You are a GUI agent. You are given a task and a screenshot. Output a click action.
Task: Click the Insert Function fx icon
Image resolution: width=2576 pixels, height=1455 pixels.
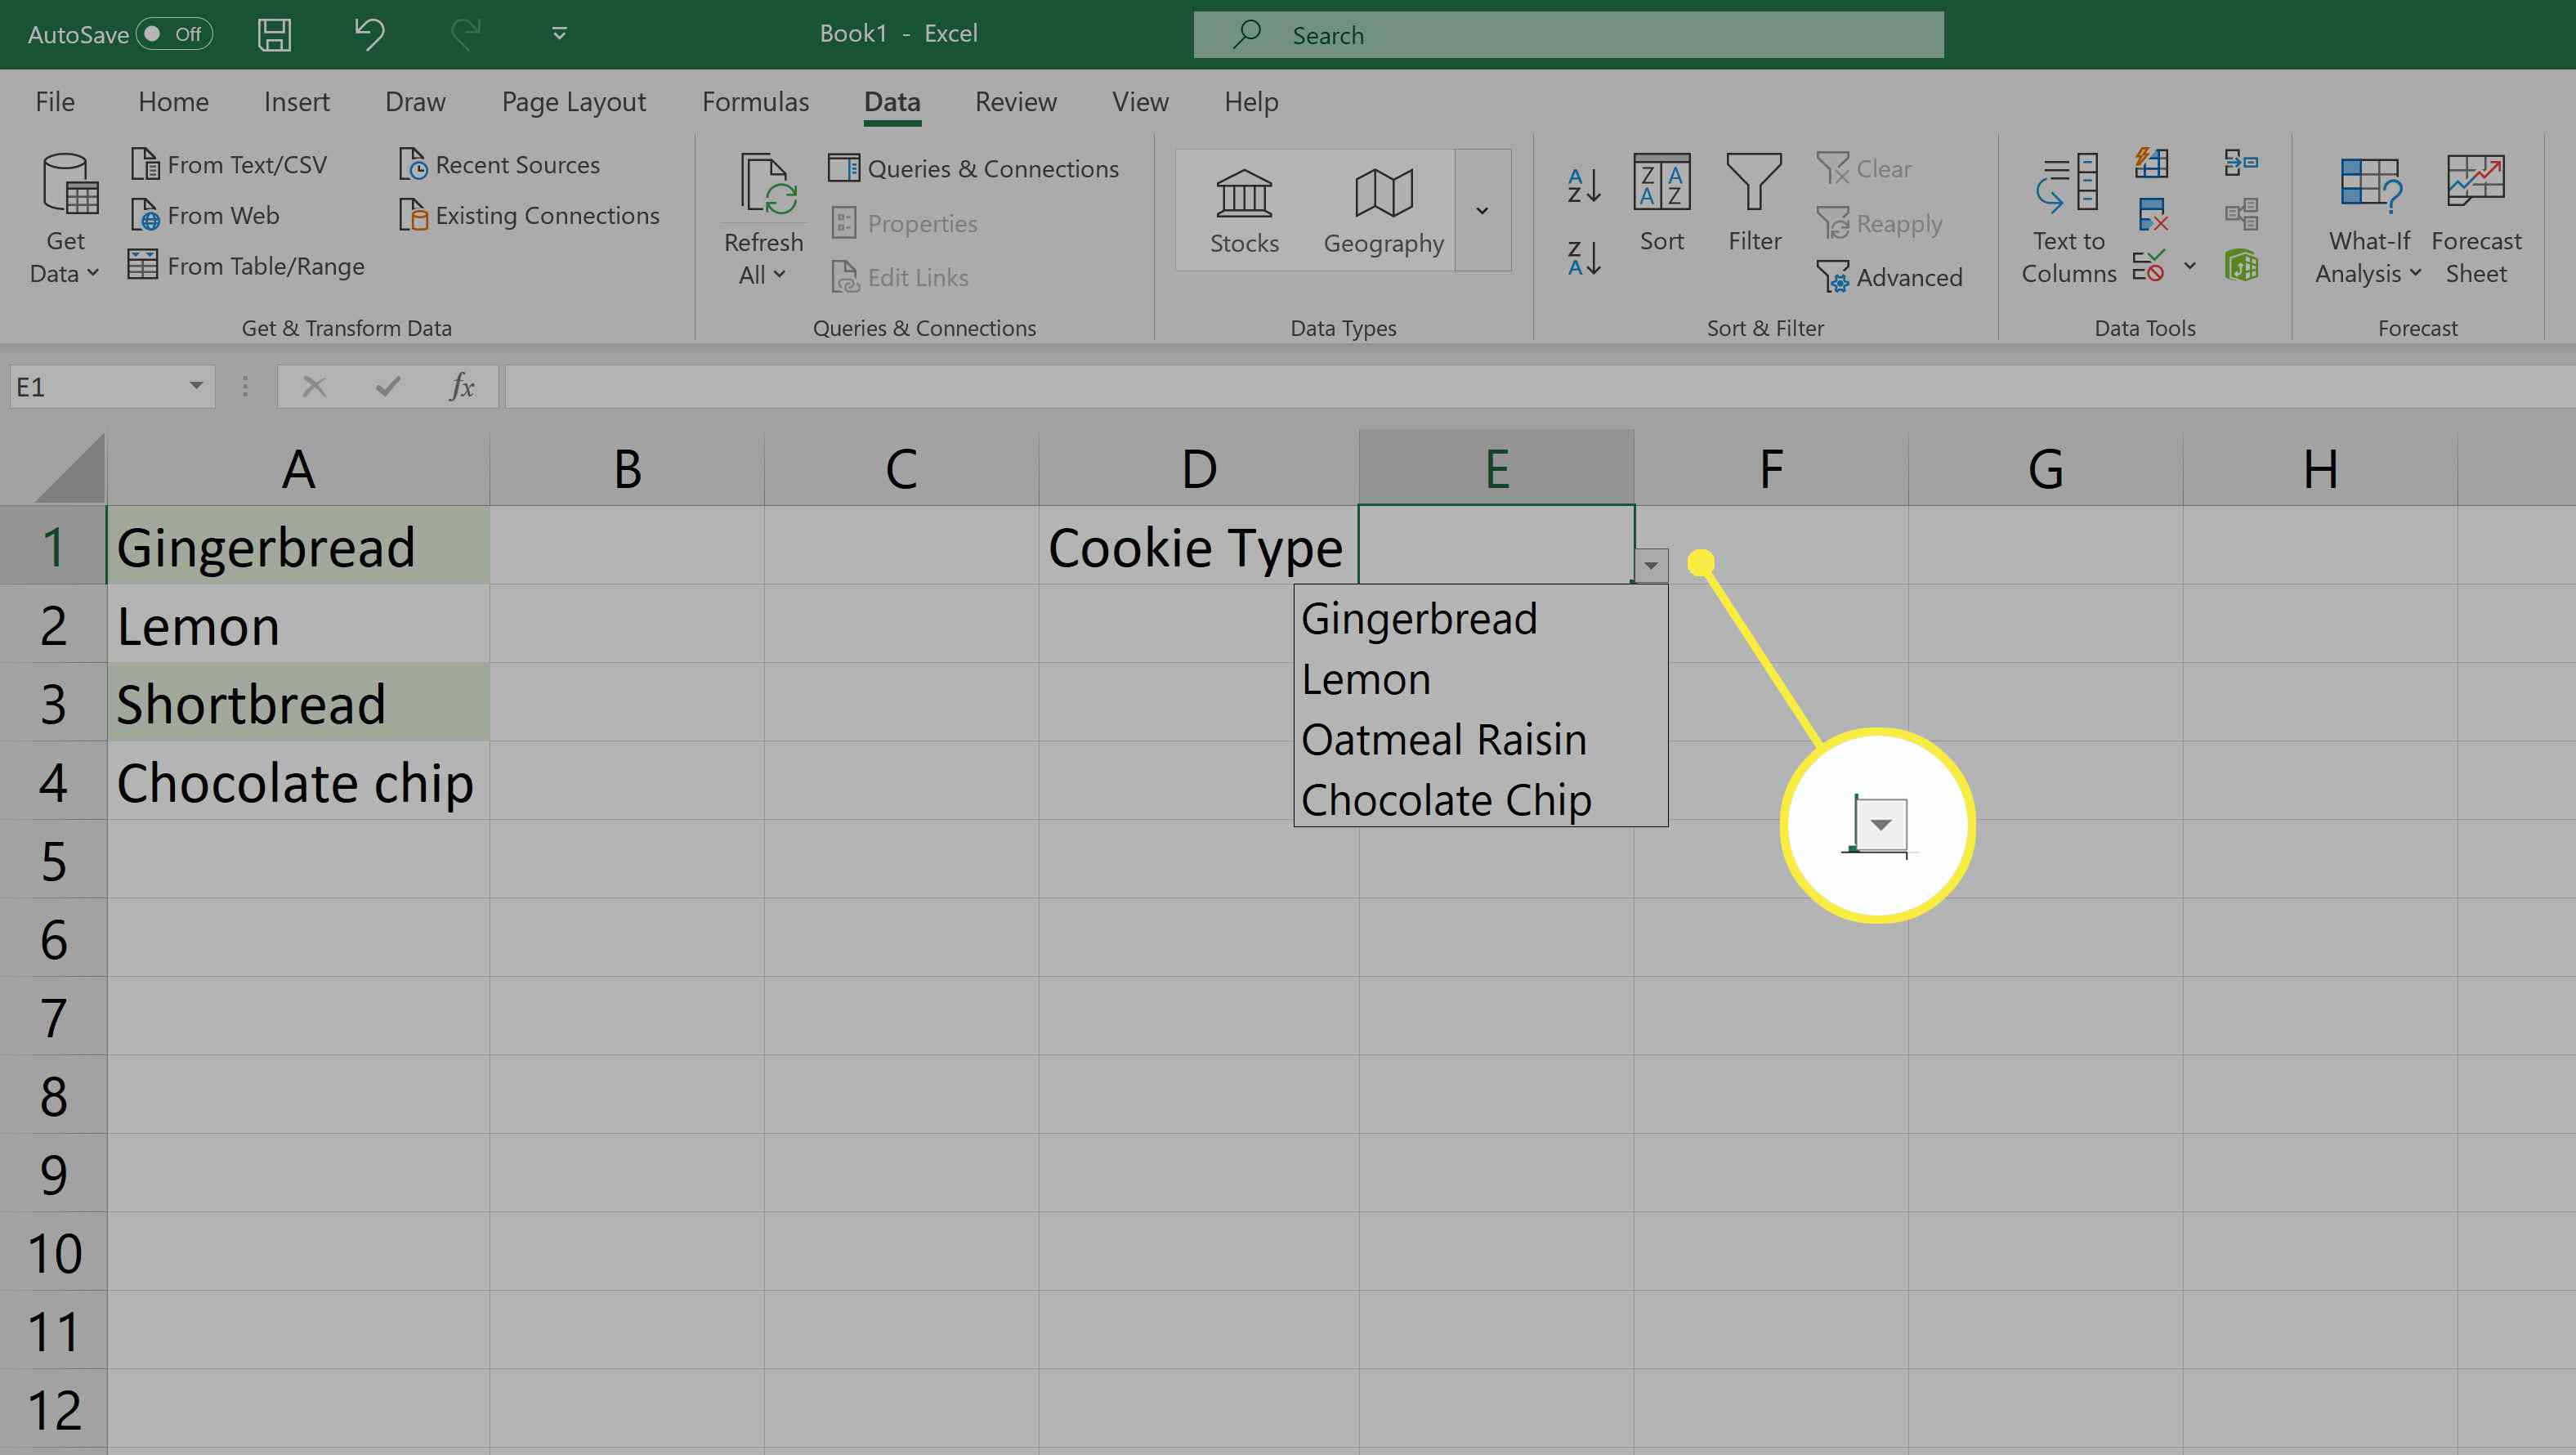[x=461, y=386]
